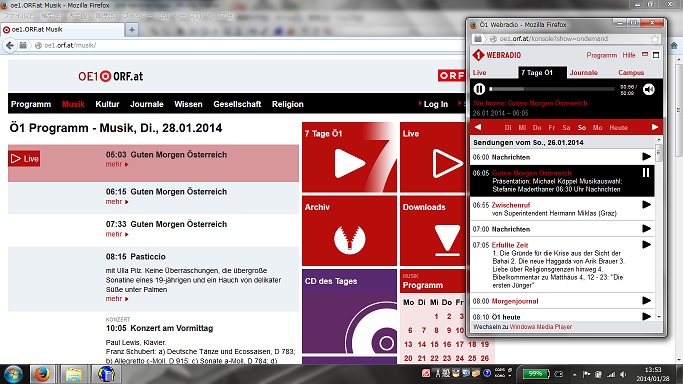Viewport: 683px width, 384px height.
Task: Click the Log In link
Action: pyautogui.click(x=436, y=104)
